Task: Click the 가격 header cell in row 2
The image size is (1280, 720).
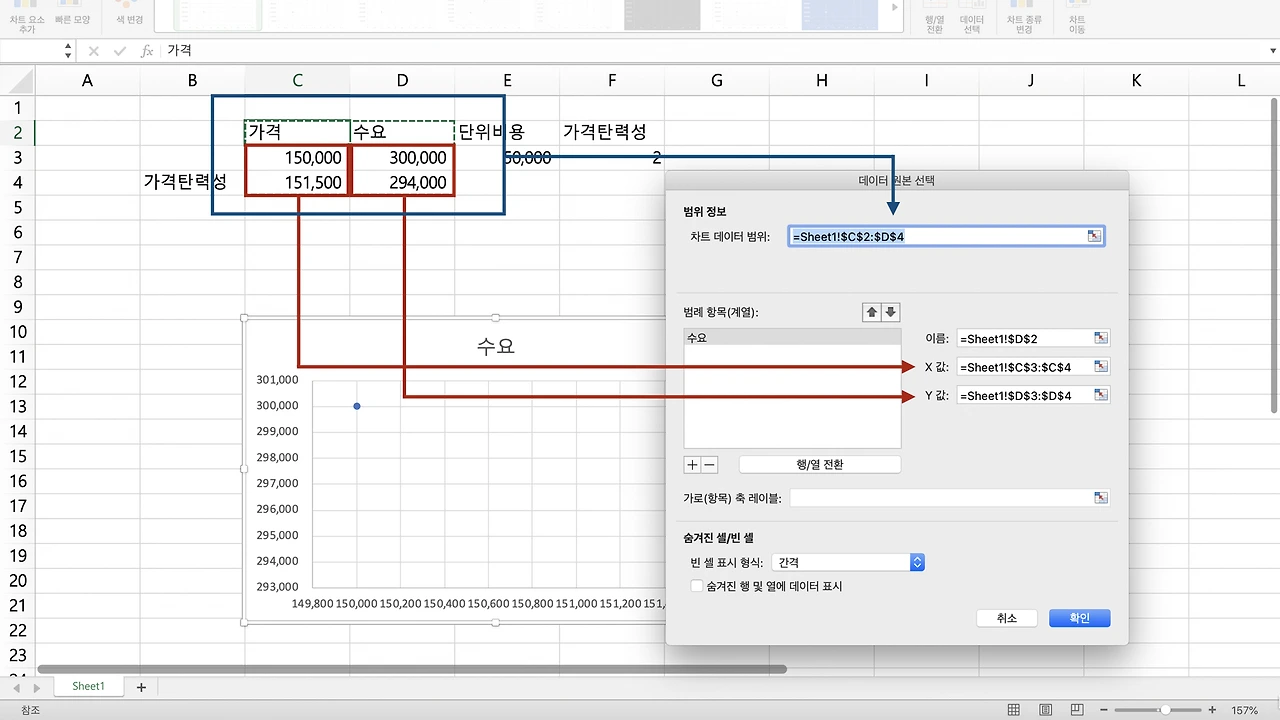Action: point(297,132)
